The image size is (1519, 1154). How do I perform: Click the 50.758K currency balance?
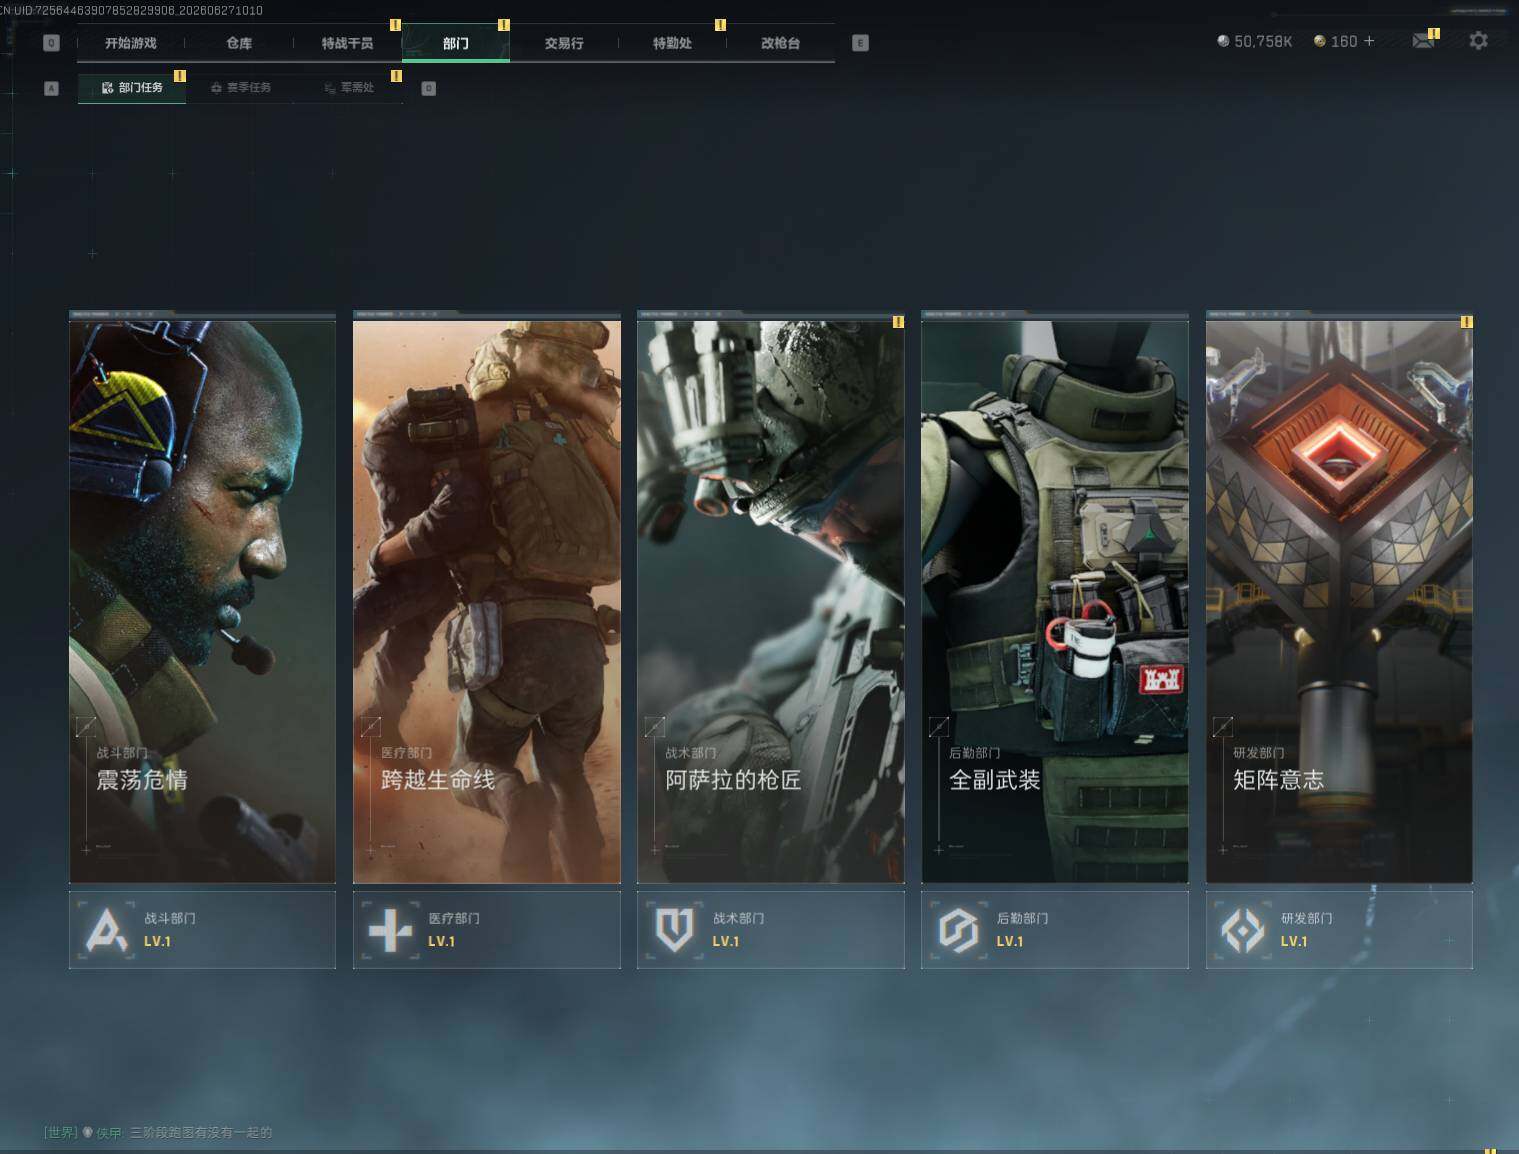point(1263,41)
